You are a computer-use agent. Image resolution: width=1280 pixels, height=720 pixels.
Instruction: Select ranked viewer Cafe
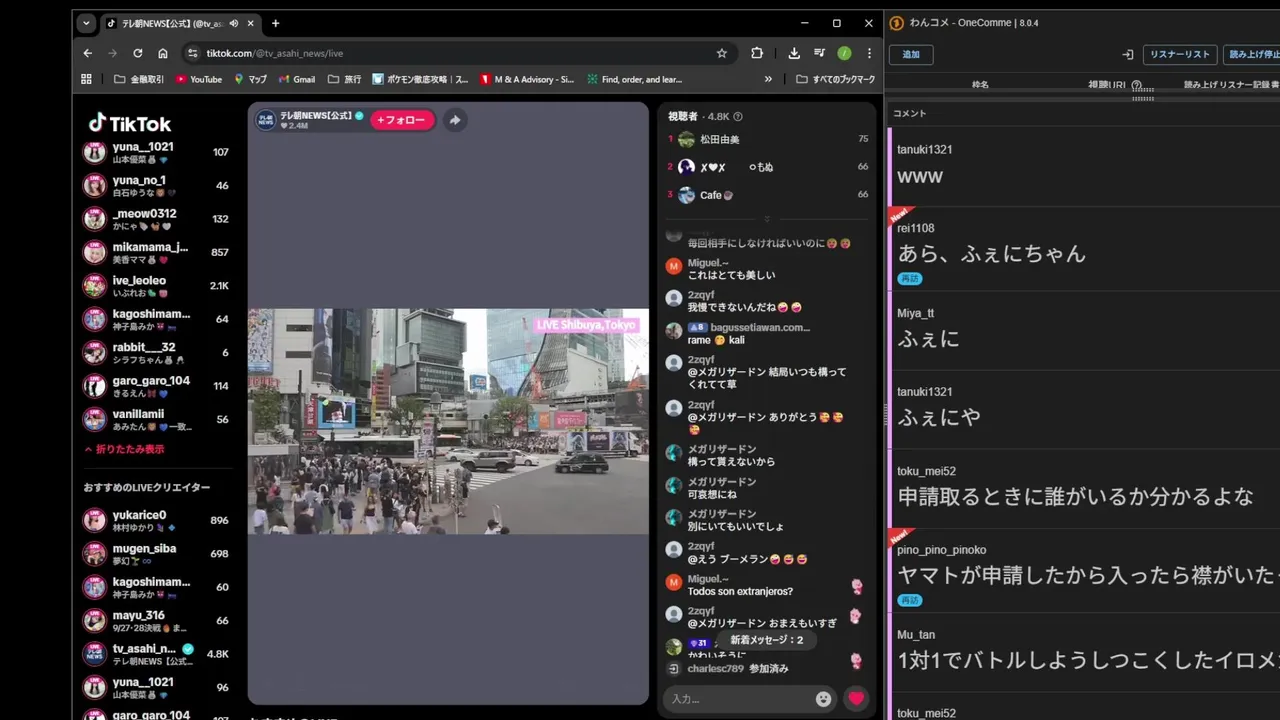coord(767,195)
